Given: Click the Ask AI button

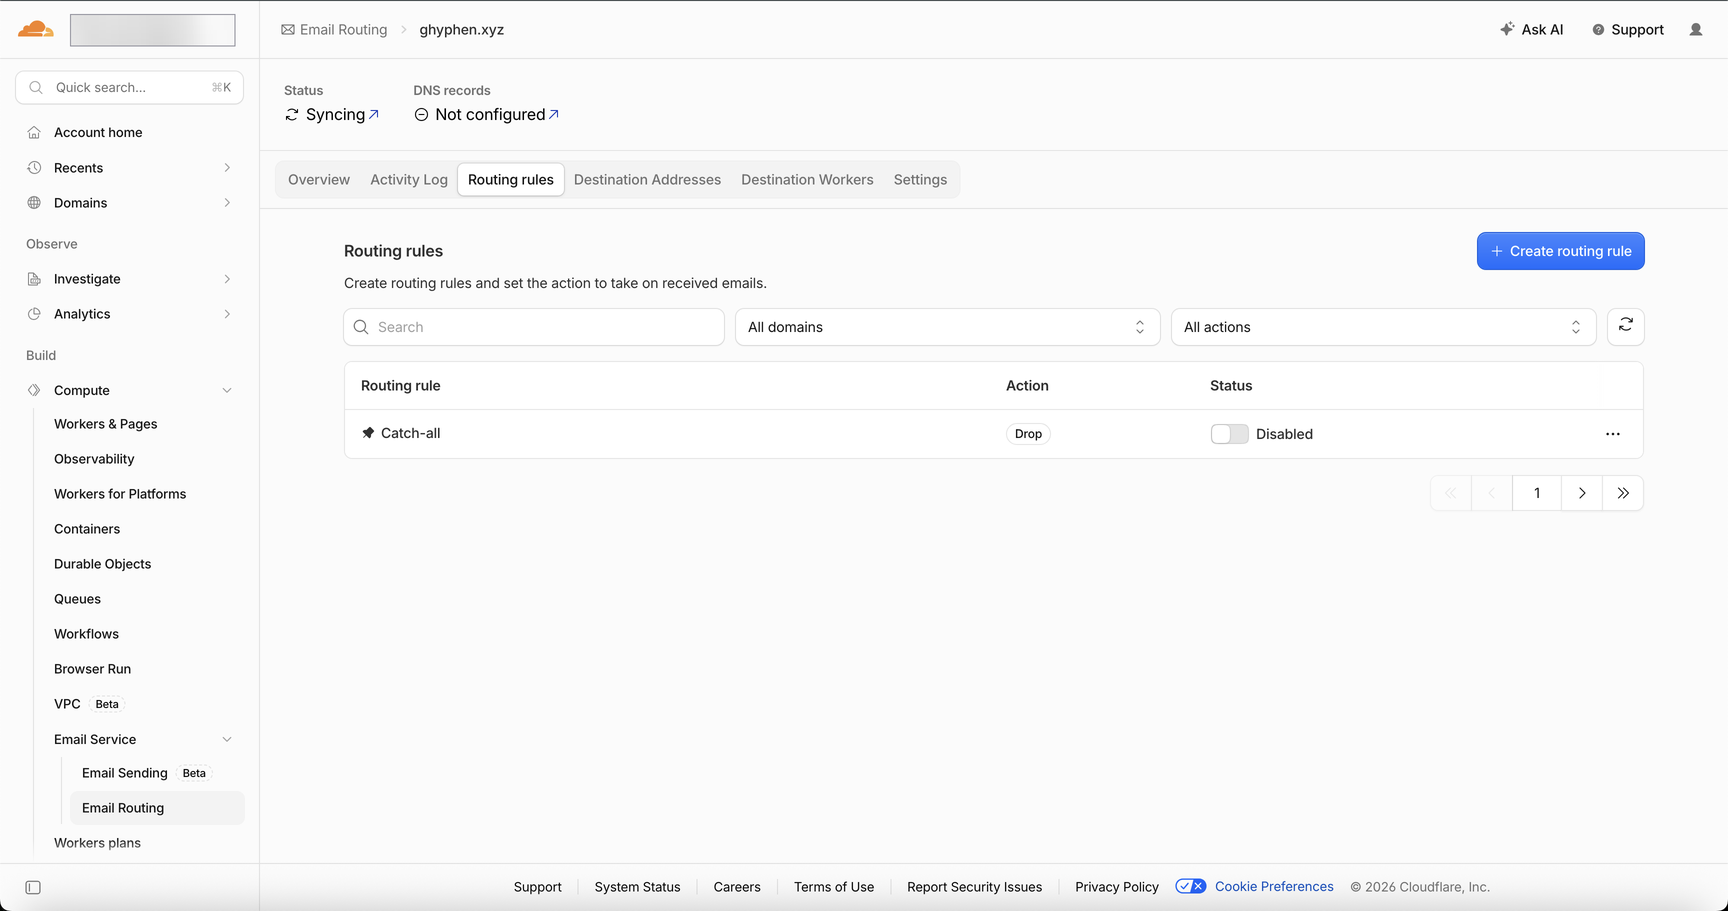Looking at the screenshot, I should click(1531, 30).
